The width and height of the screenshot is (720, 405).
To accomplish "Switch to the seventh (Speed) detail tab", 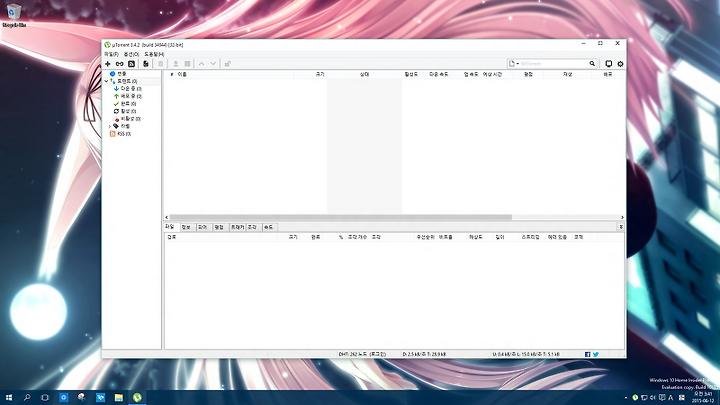I will (269, 227).
